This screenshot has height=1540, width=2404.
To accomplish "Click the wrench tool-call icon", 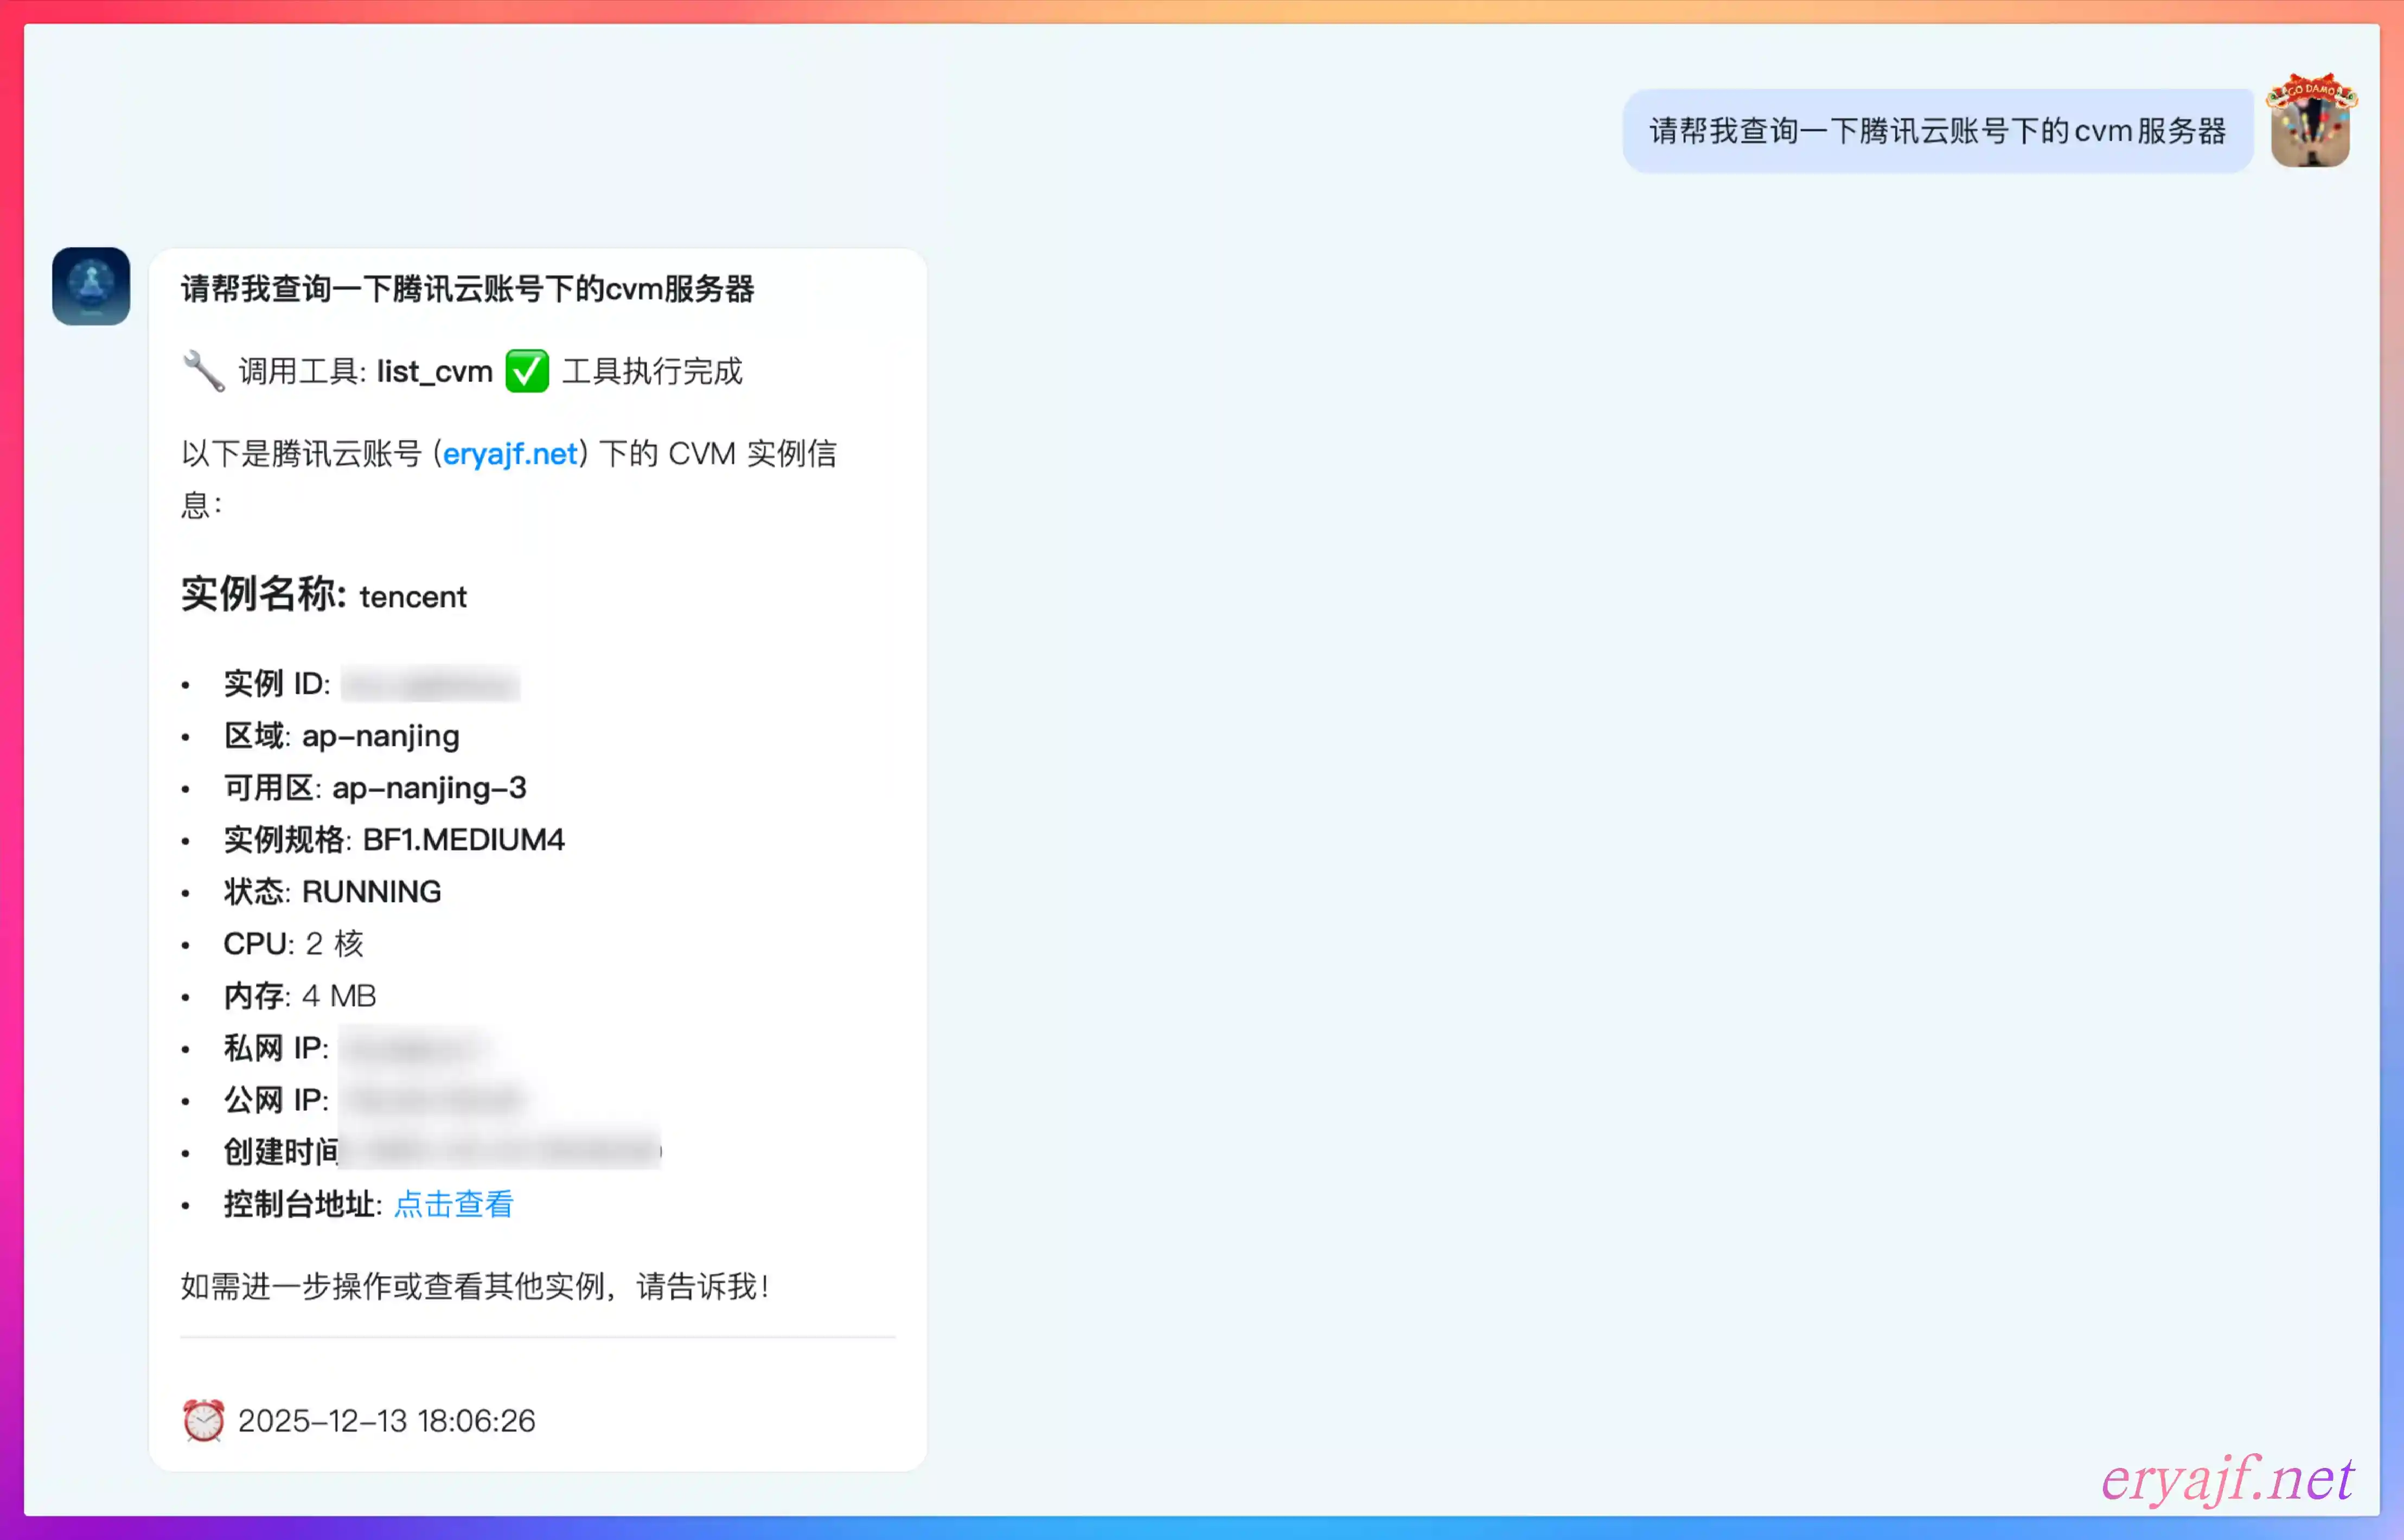I will pos(203,371).
